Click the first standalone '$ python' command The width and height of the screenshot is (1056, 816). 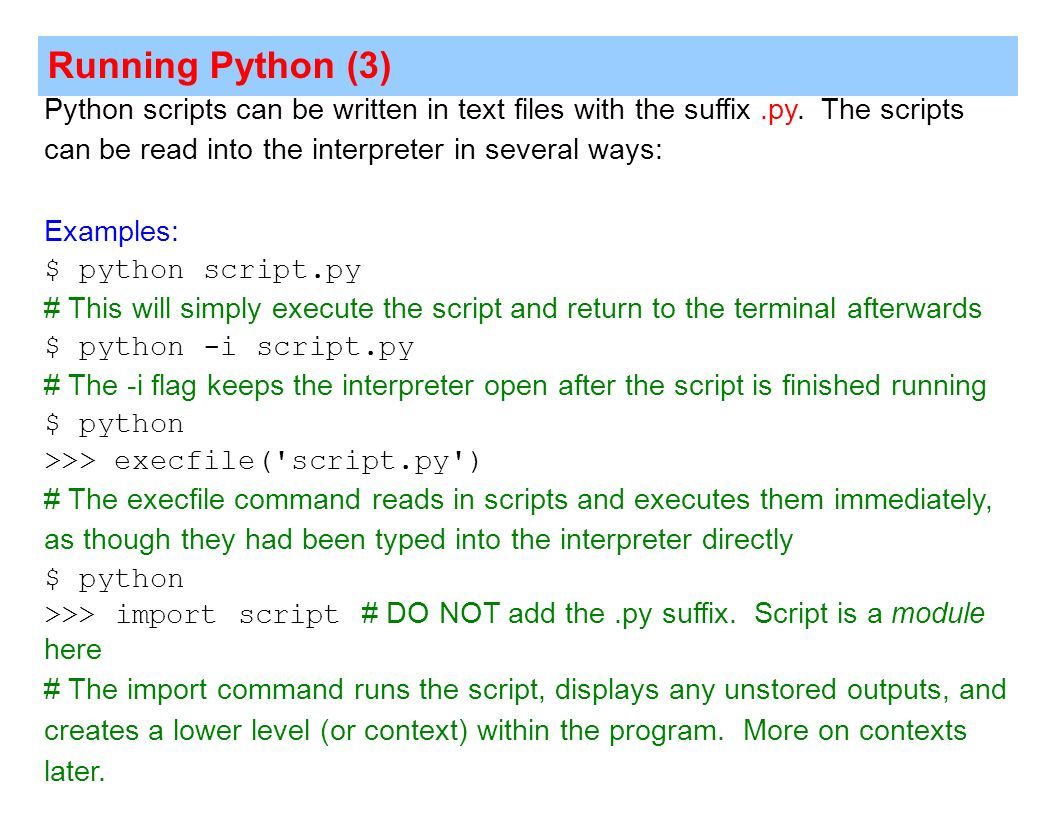pos(114,425)
